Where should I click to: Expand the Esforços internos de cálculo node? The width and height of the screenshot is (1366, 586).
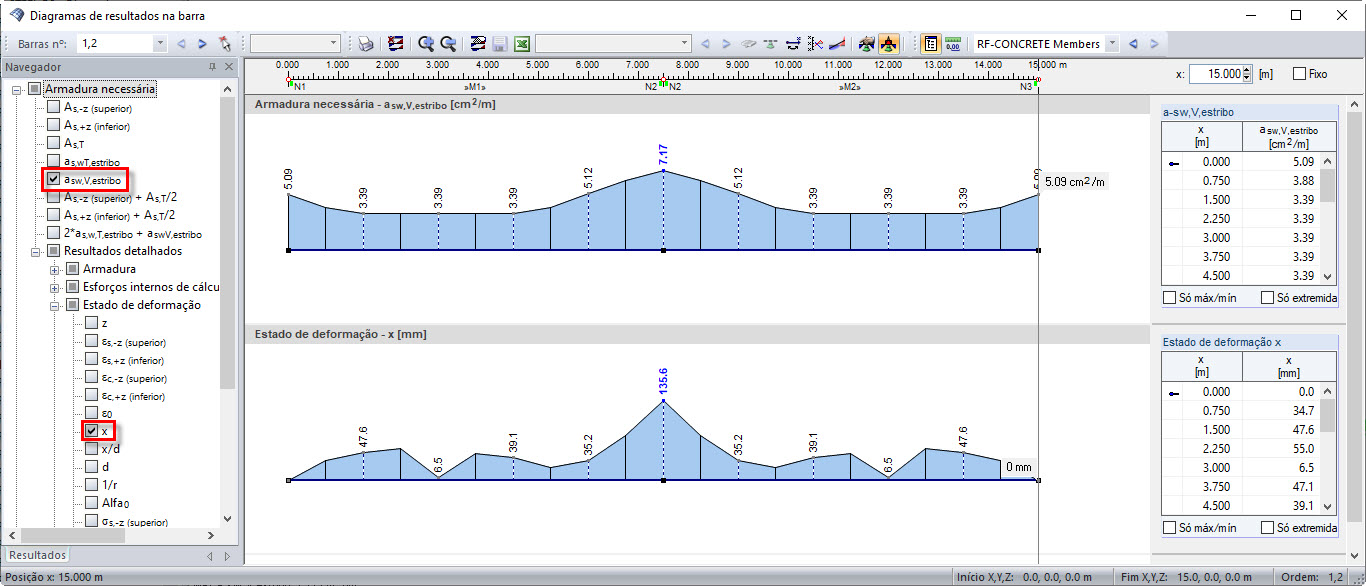pyautogui.click(x=54, y=287)
